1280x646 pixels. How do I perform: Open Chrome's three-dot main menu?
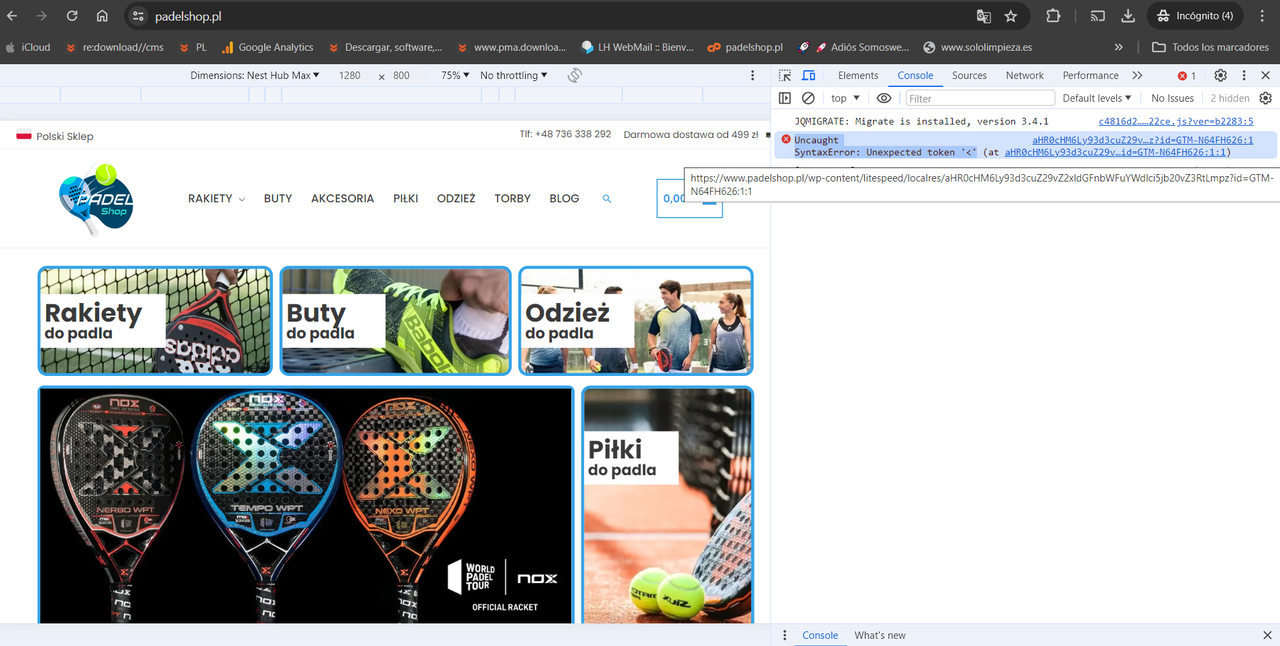click(x=1262, y=16)
